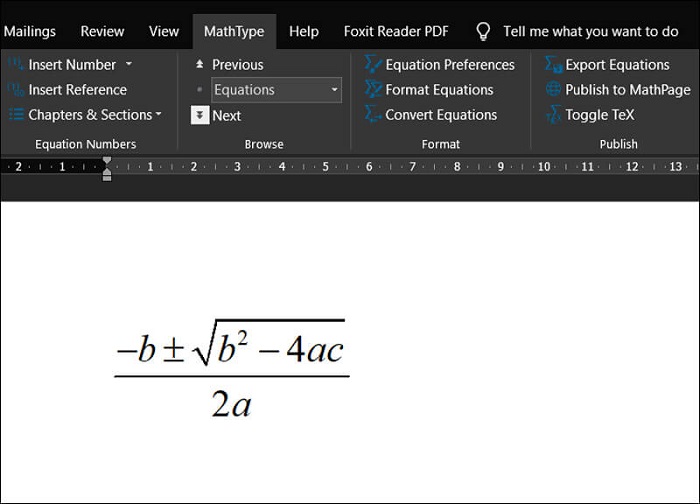Image resolution: width=700 pixels, height=504 pixels.
Task: Click the Convert Equations icon
Action: click(x=373, y=114)
